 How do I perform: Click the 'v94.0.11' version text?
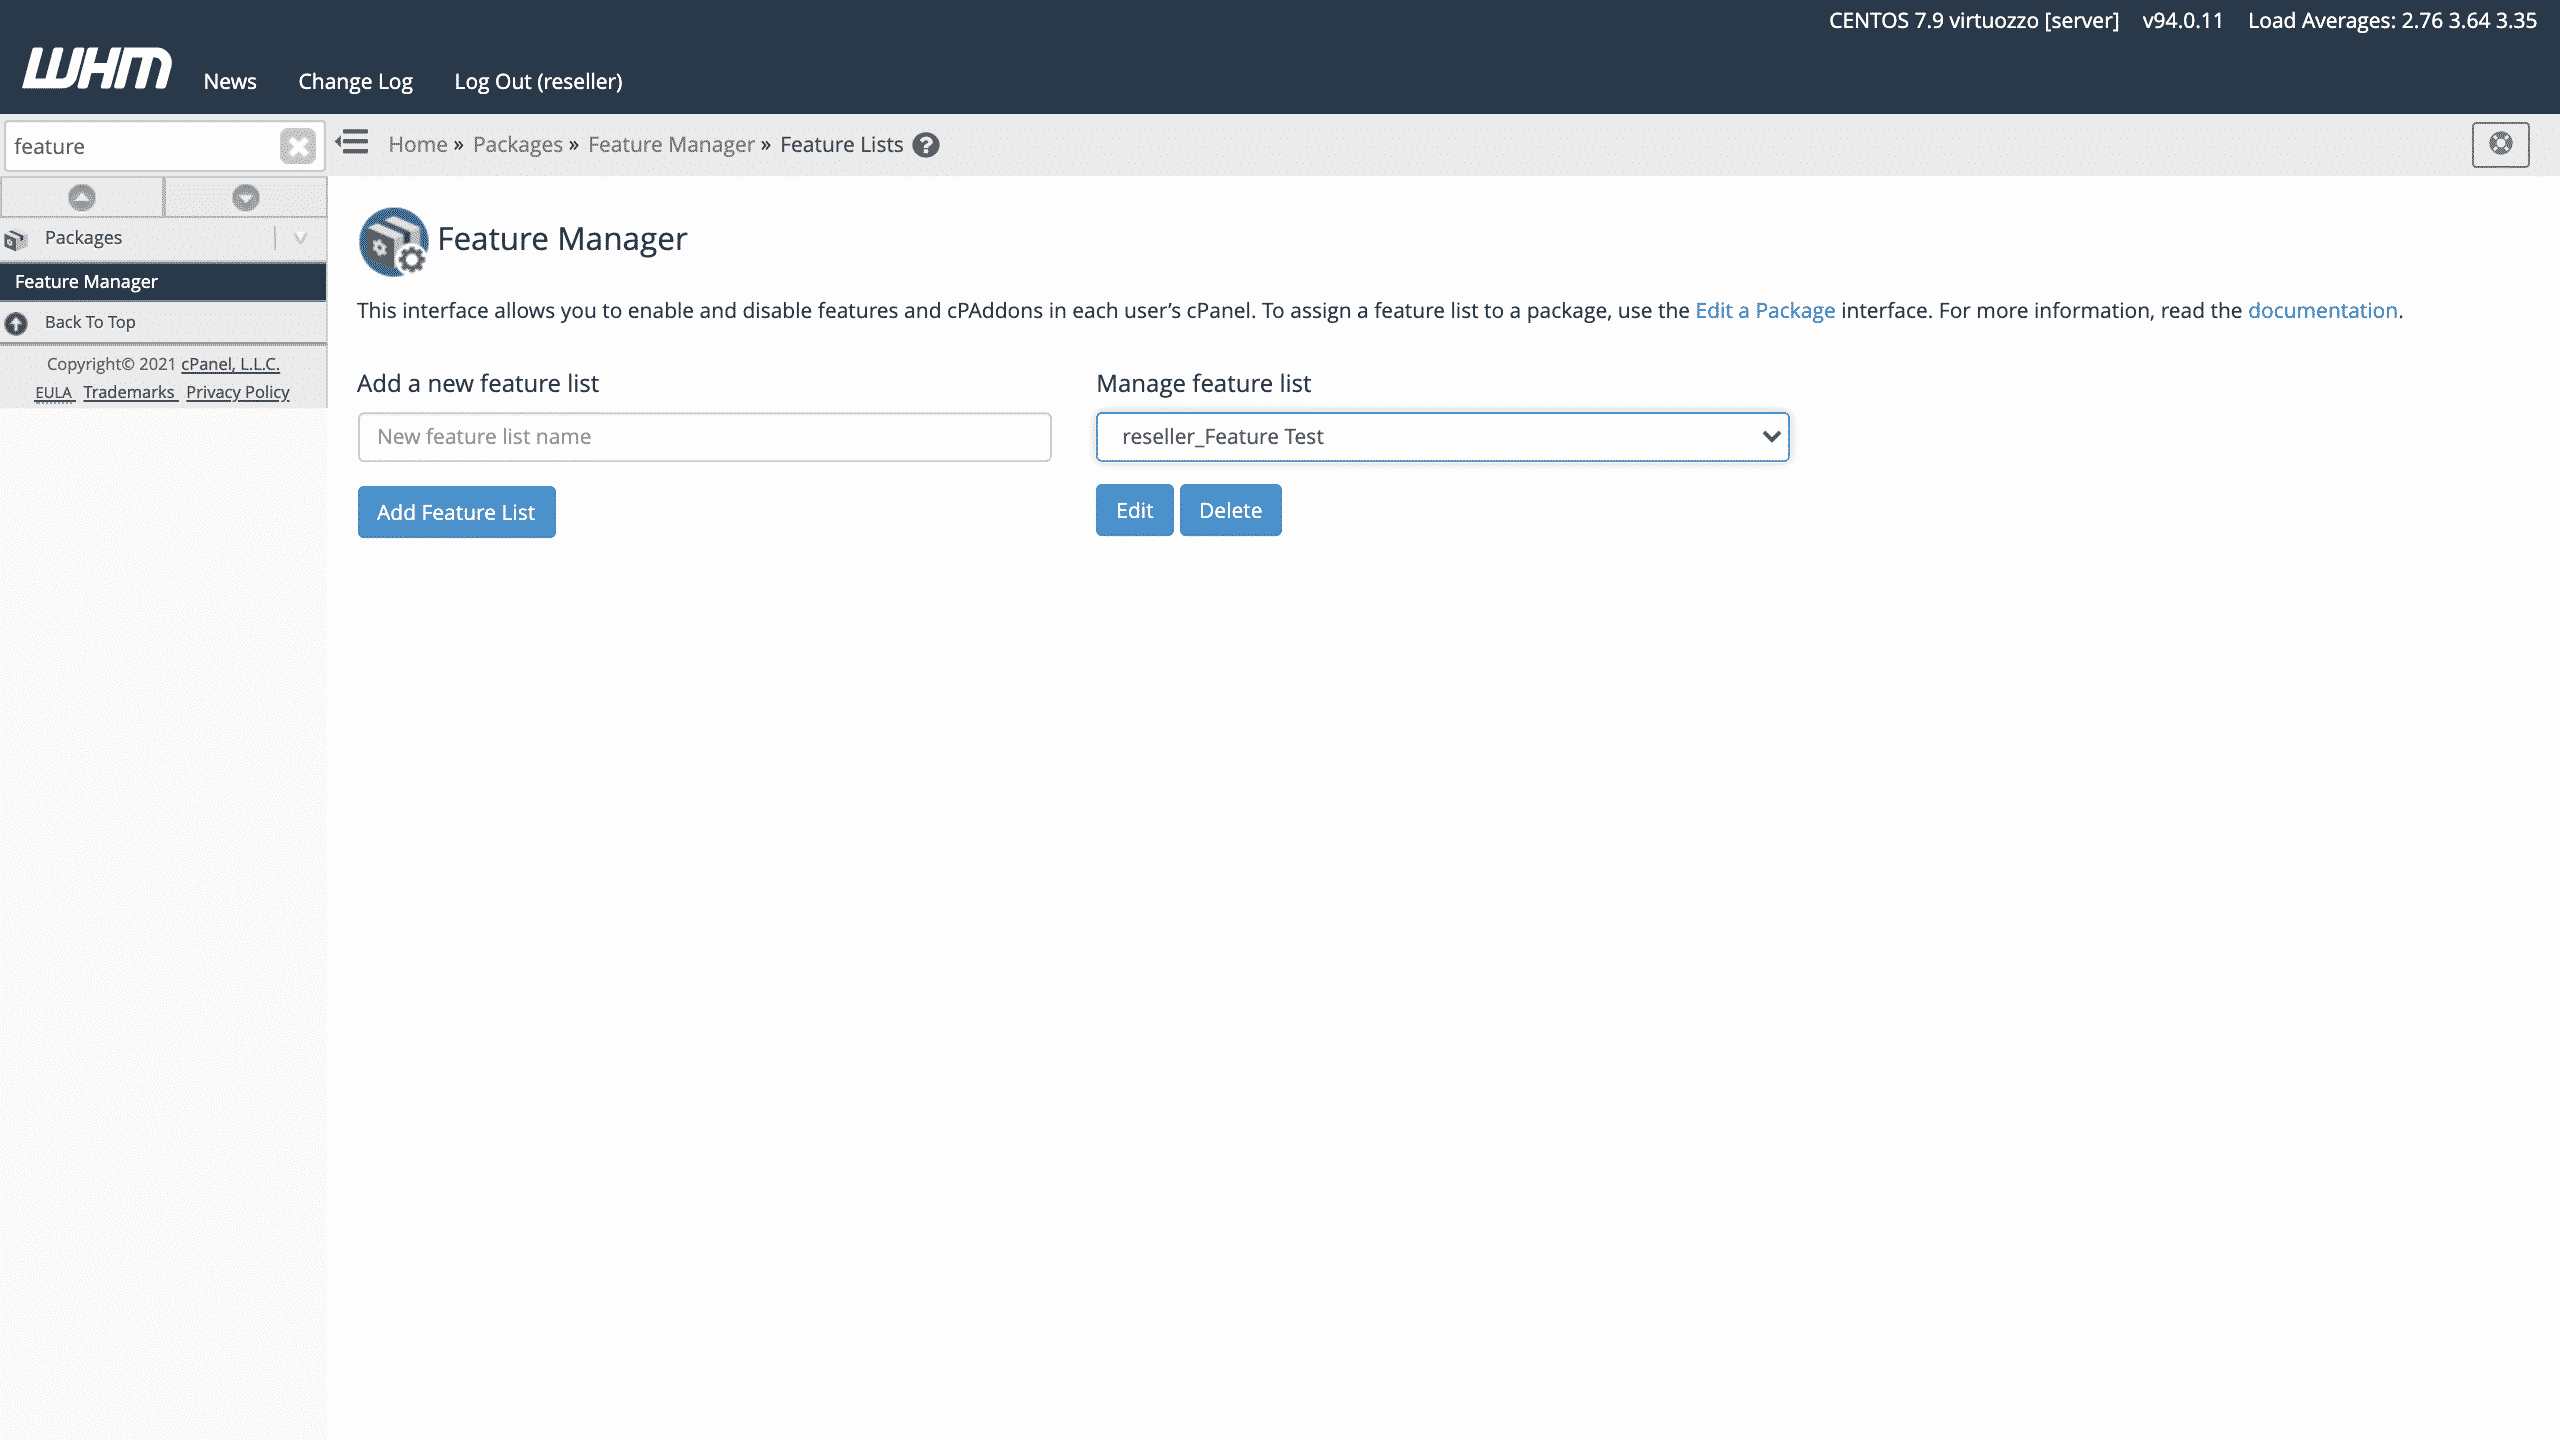pos(2183,20)
